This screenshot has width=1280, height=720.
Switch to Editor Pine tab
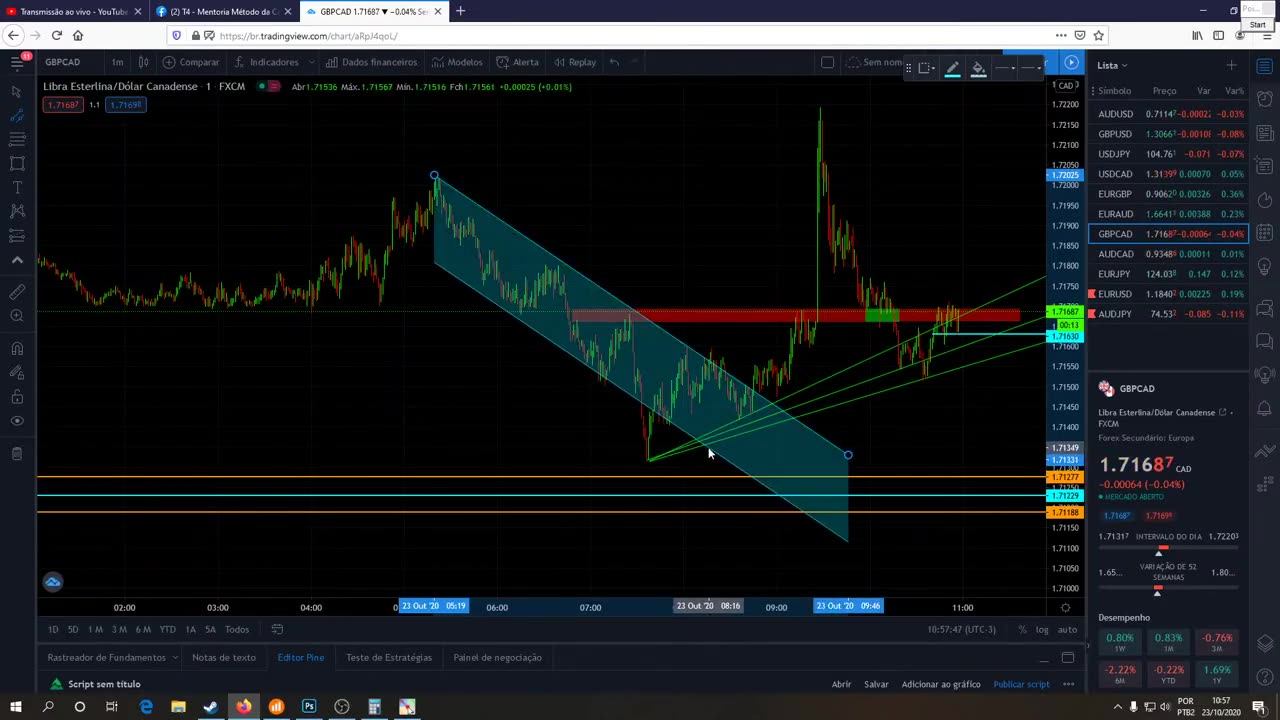click(x=300, y=657)
